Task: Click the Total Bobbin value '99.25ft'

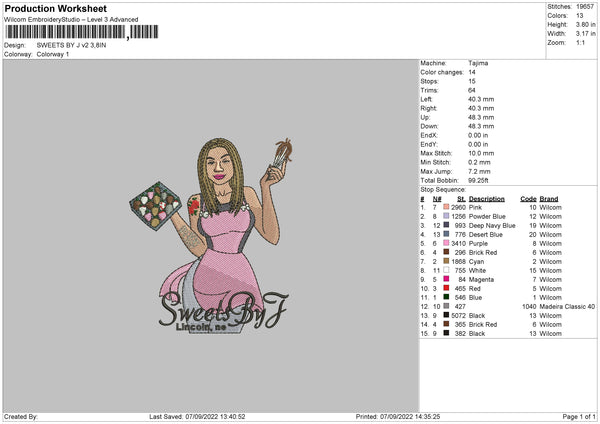Action: point(478,180)
